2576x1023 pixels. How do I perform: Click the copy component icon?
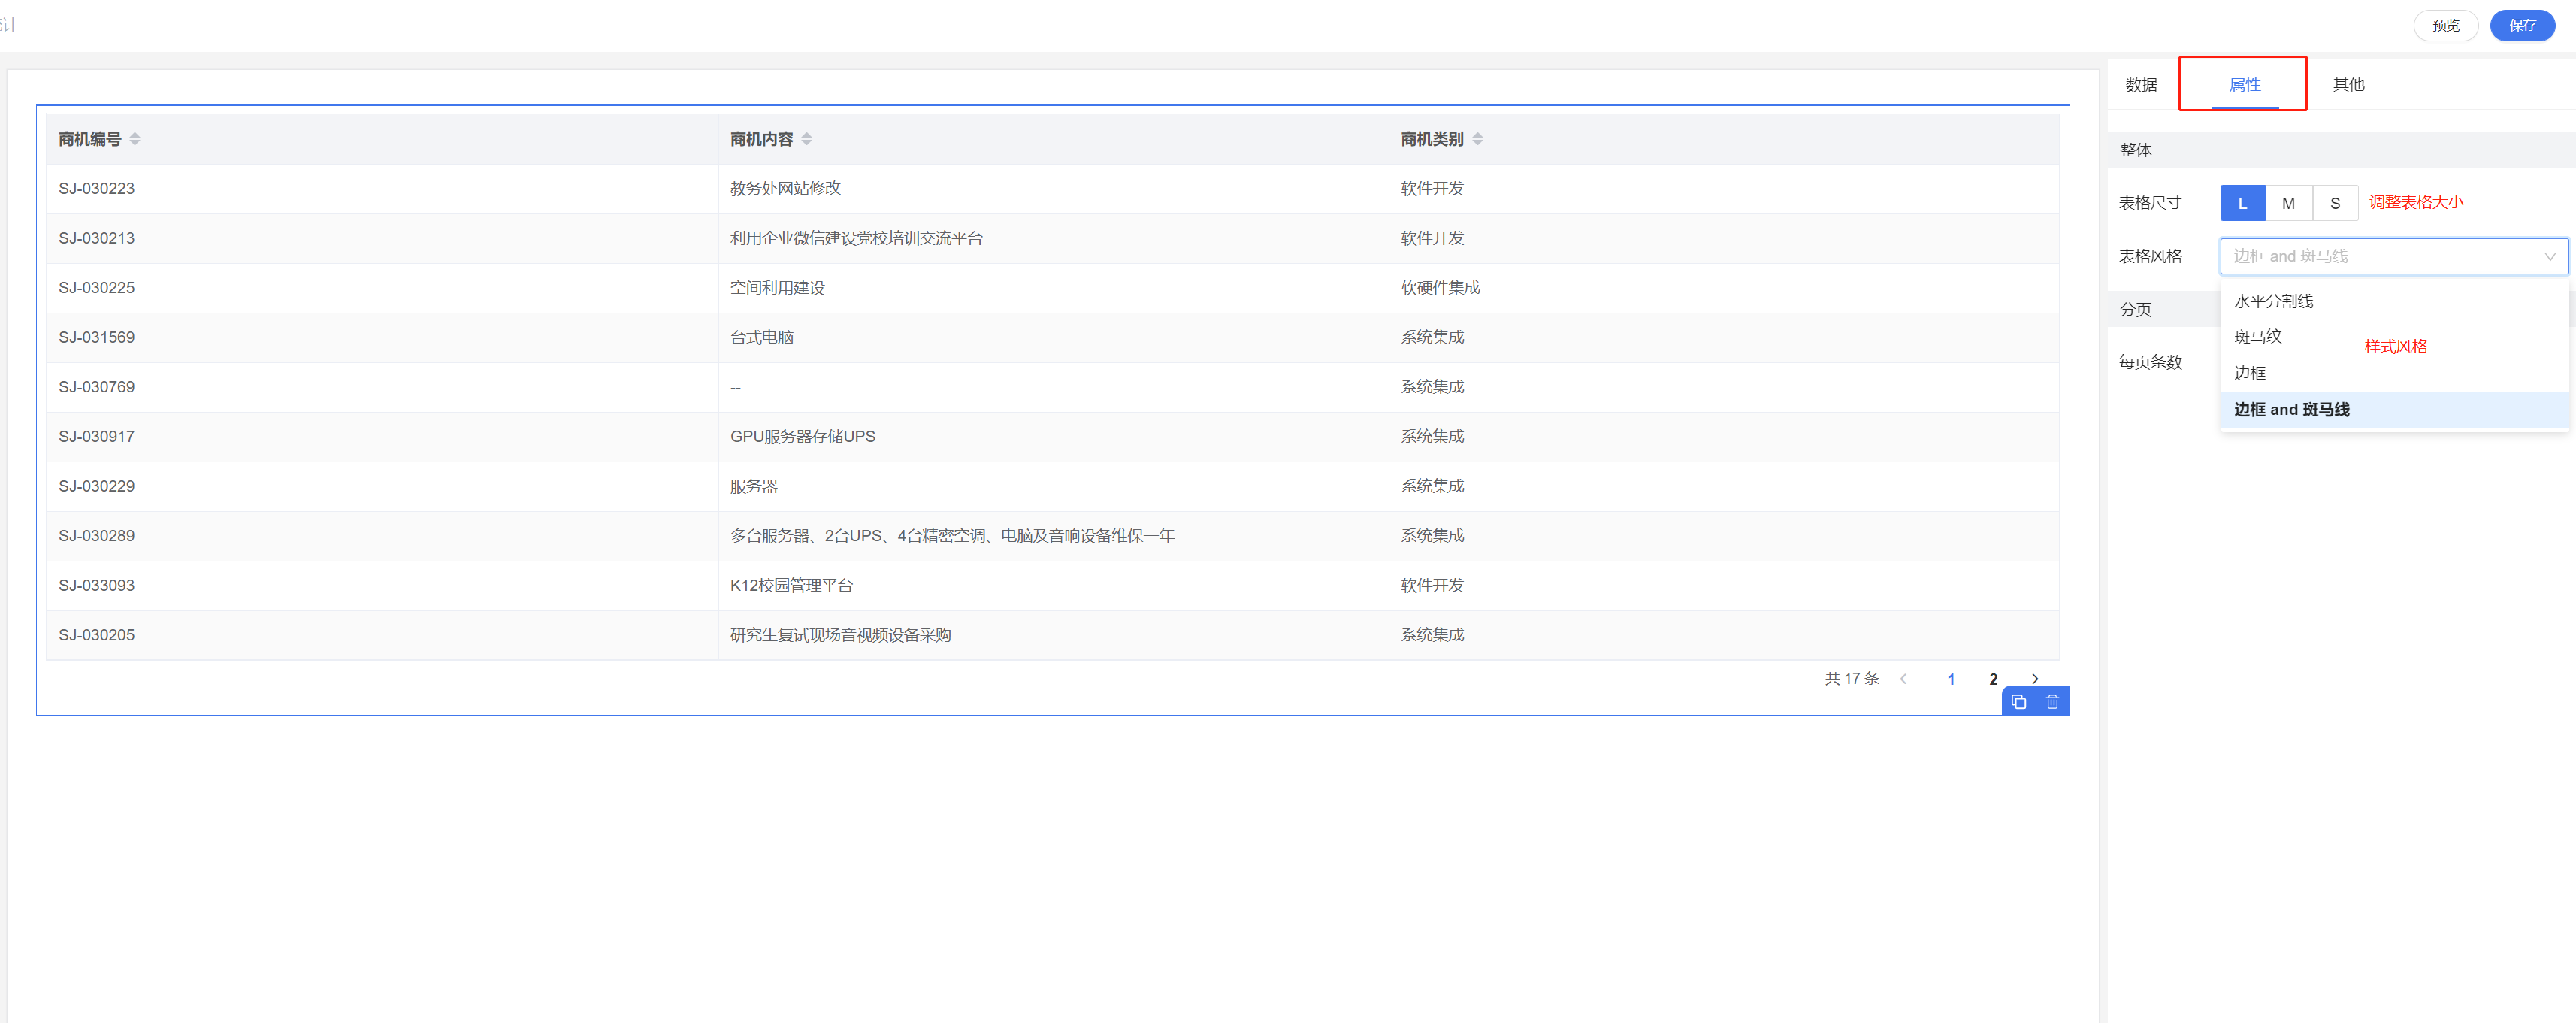(x=2018, y=702)
